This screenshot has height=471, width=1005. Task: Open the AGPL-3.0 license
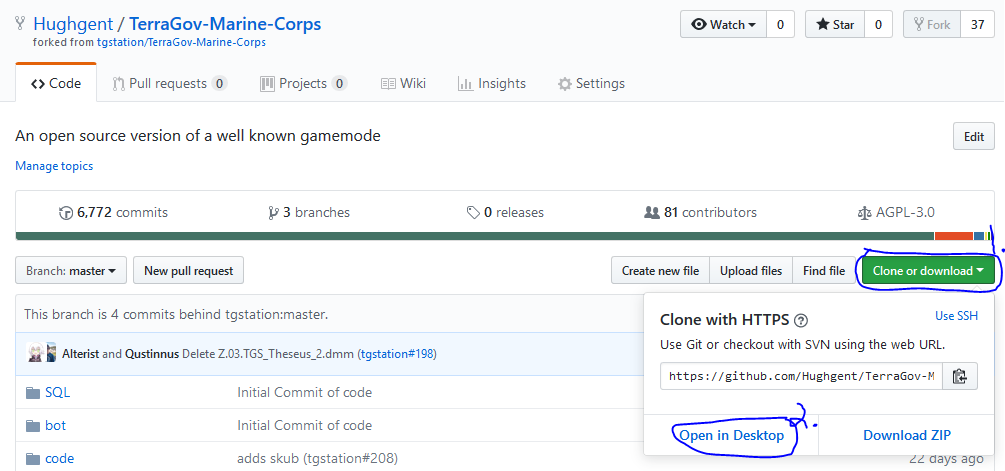pos(896,213)
